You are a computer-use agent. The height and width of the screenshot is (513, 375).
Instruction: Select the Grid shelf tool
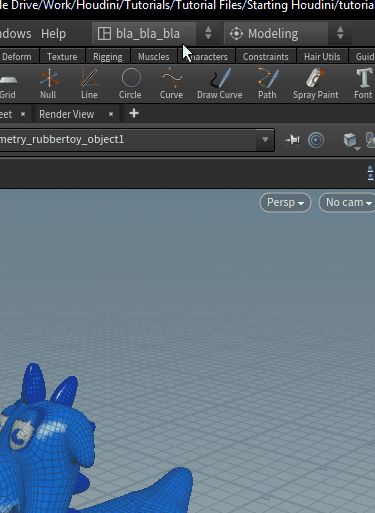pyautogui.click(x=8, y=83)
